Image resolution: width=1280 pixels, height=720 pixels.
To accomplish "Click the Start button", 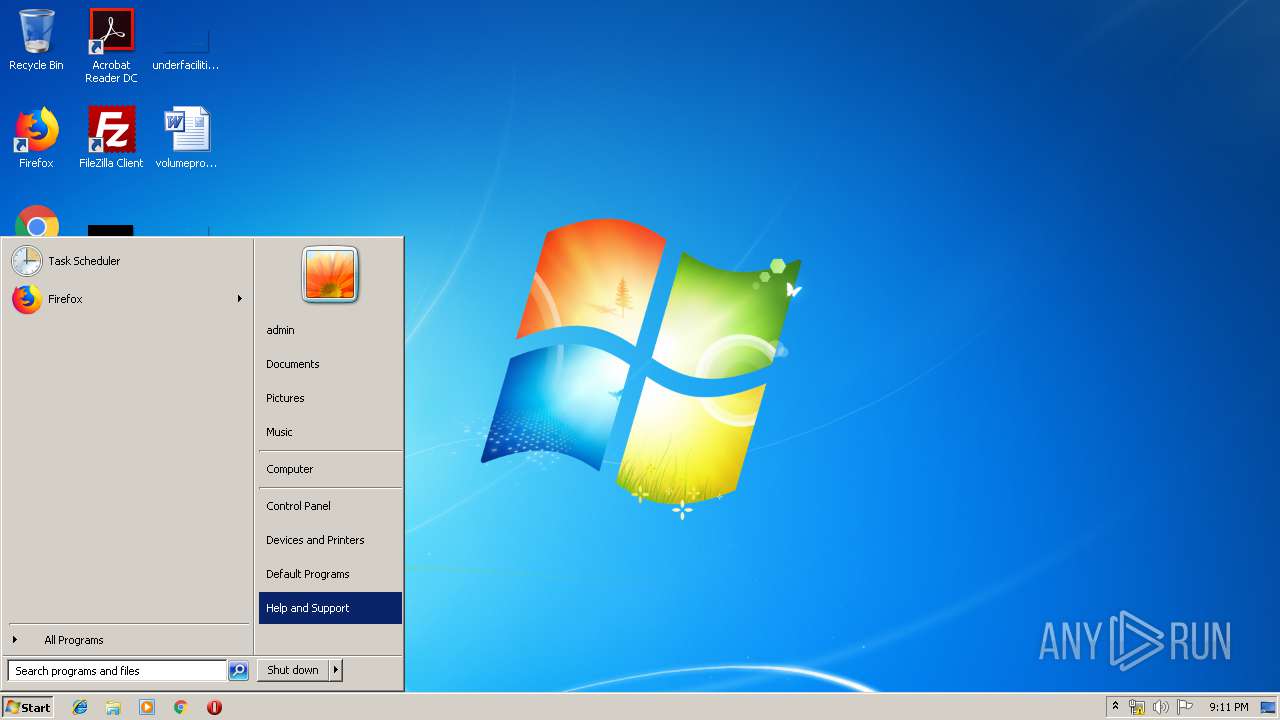I will [x=28, y=707].
